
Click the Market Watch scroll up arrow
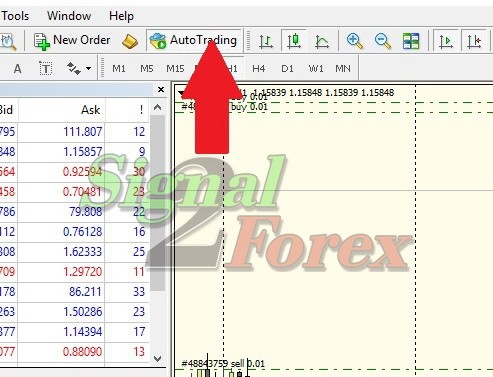pos(158,107)
